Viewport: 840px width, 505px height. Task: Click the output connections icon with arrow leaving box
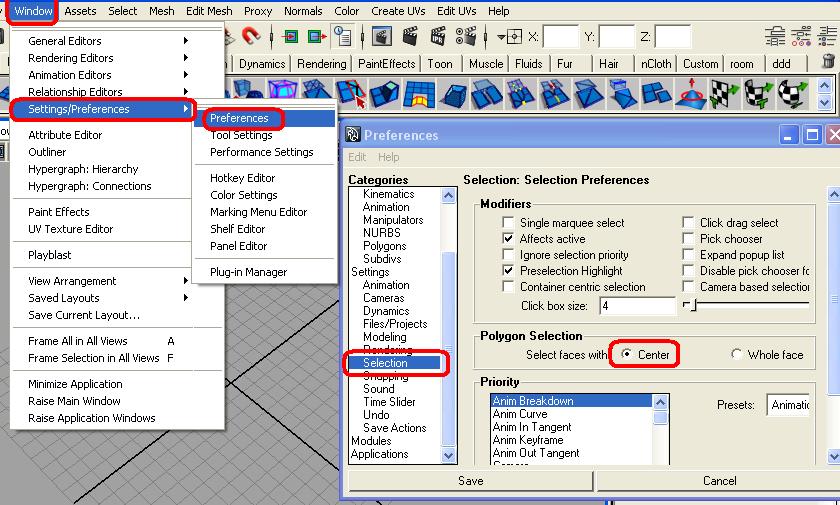tap(317, 36)
